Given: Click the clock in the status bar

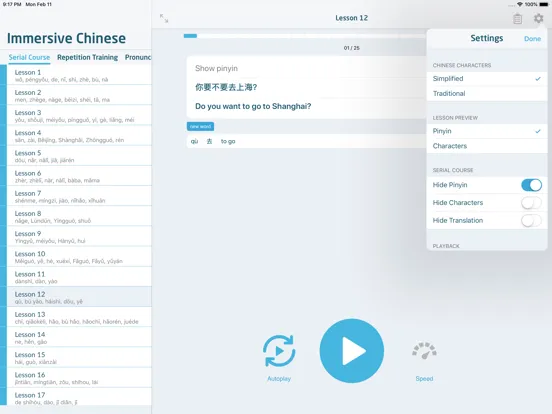Looking at the screenshot, I should coord(12,4).
